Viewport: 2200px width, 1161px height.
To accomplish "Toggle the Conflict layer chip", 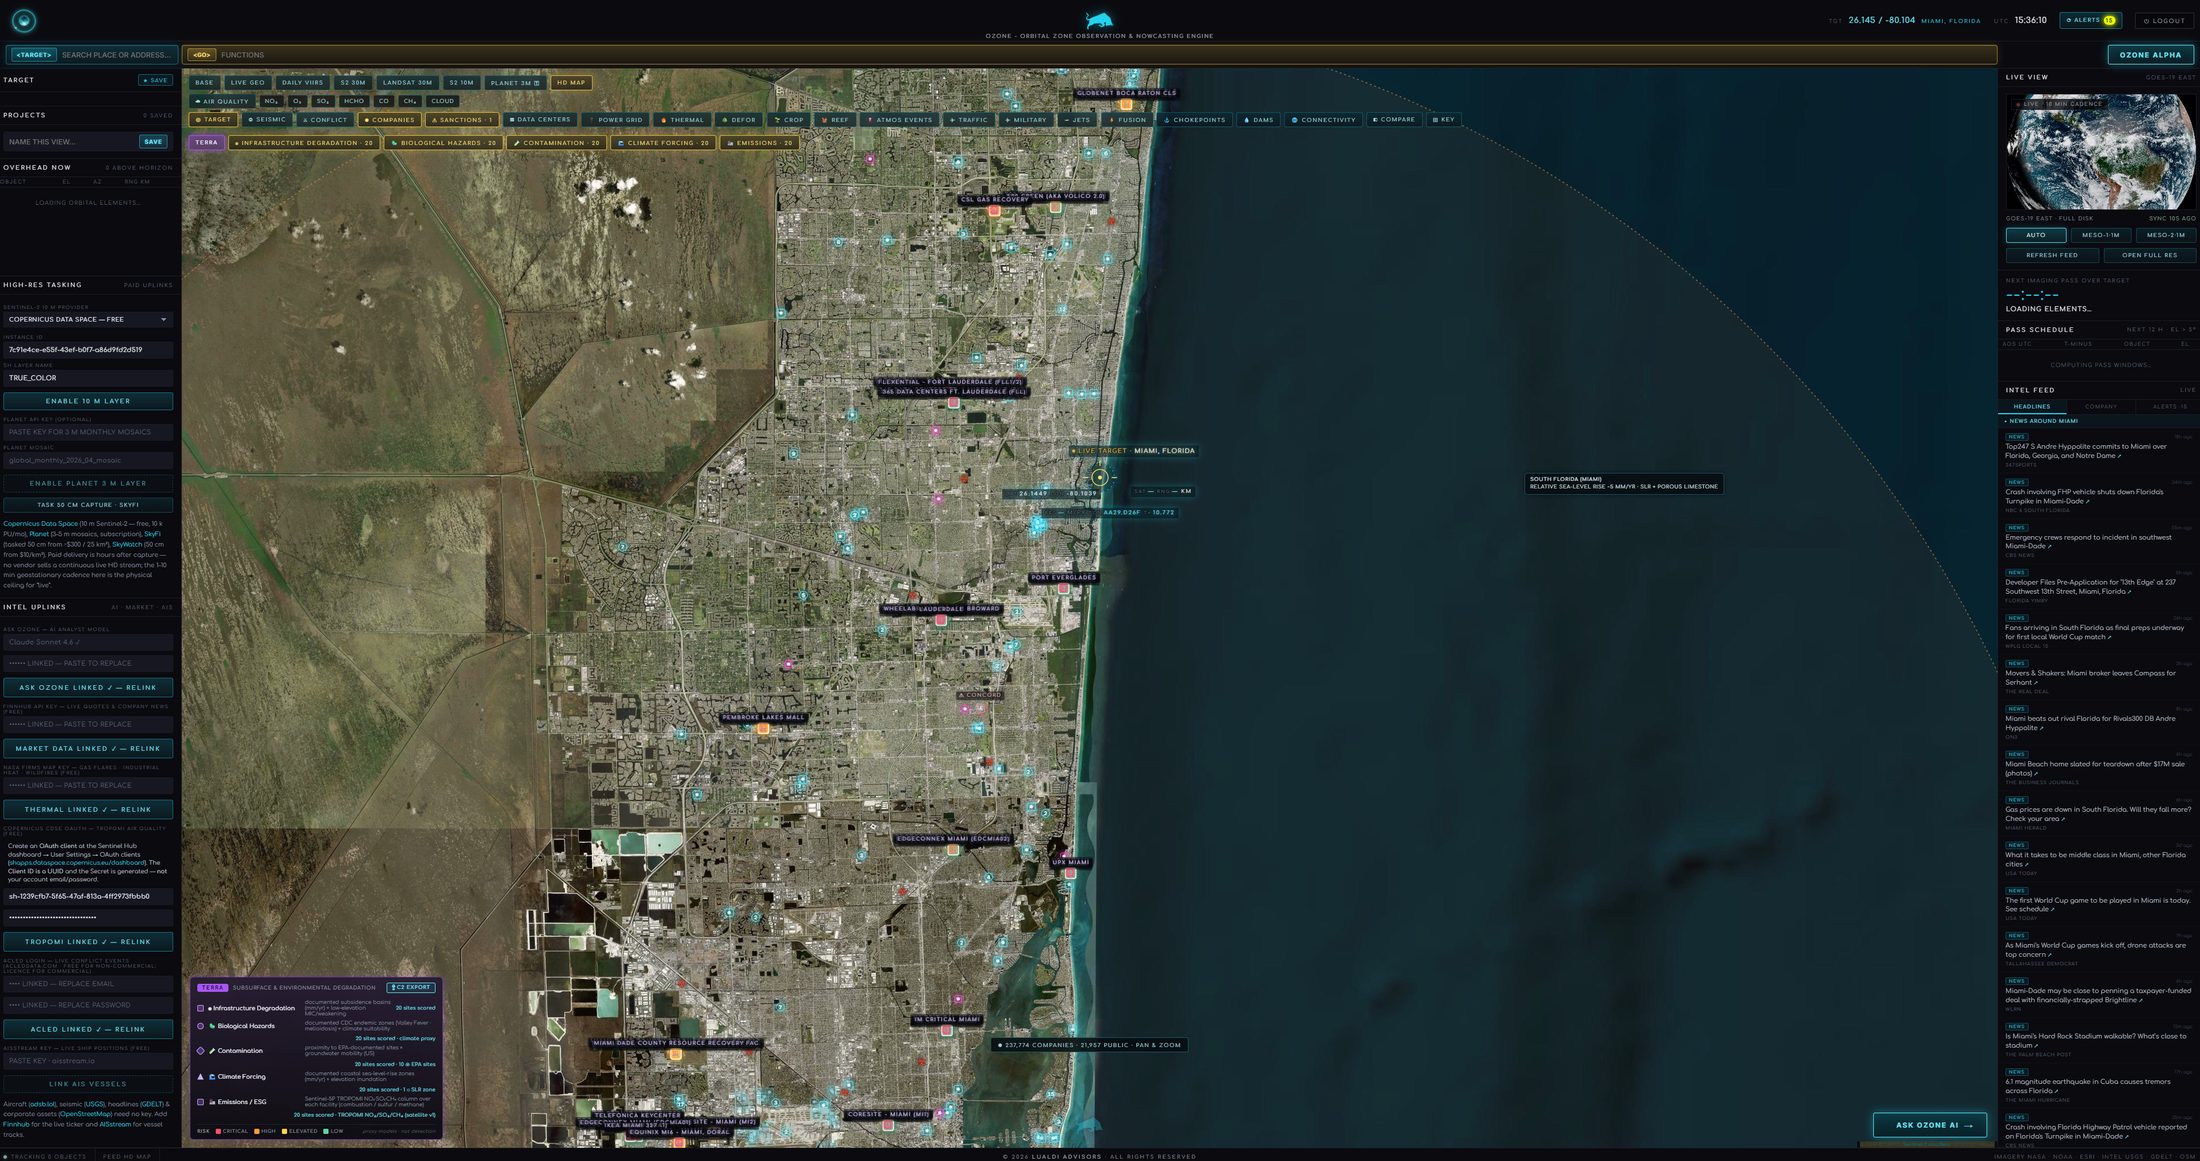I will [325, 120].
